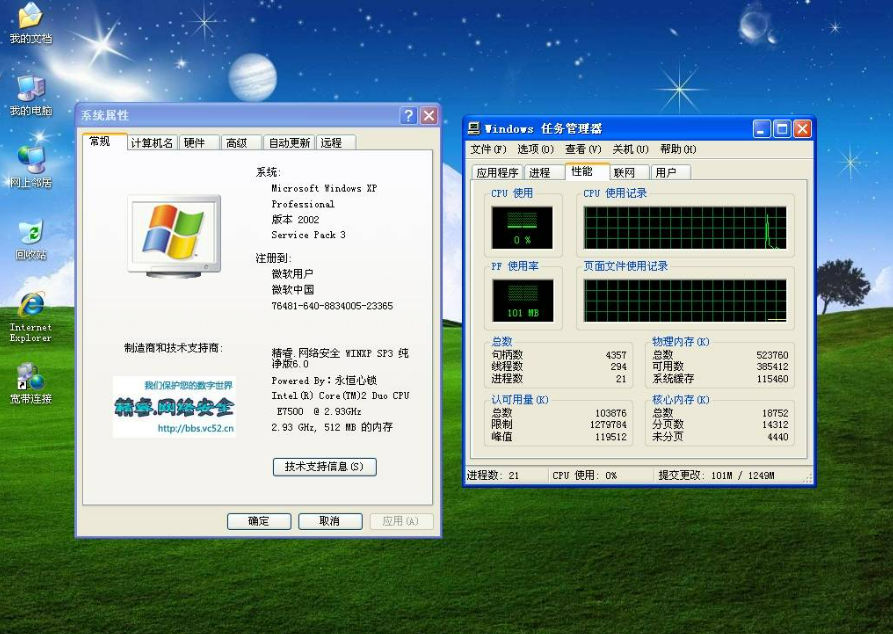Click the Service Pack 3 text
893x634 pixels.
[x=308, y=235]
